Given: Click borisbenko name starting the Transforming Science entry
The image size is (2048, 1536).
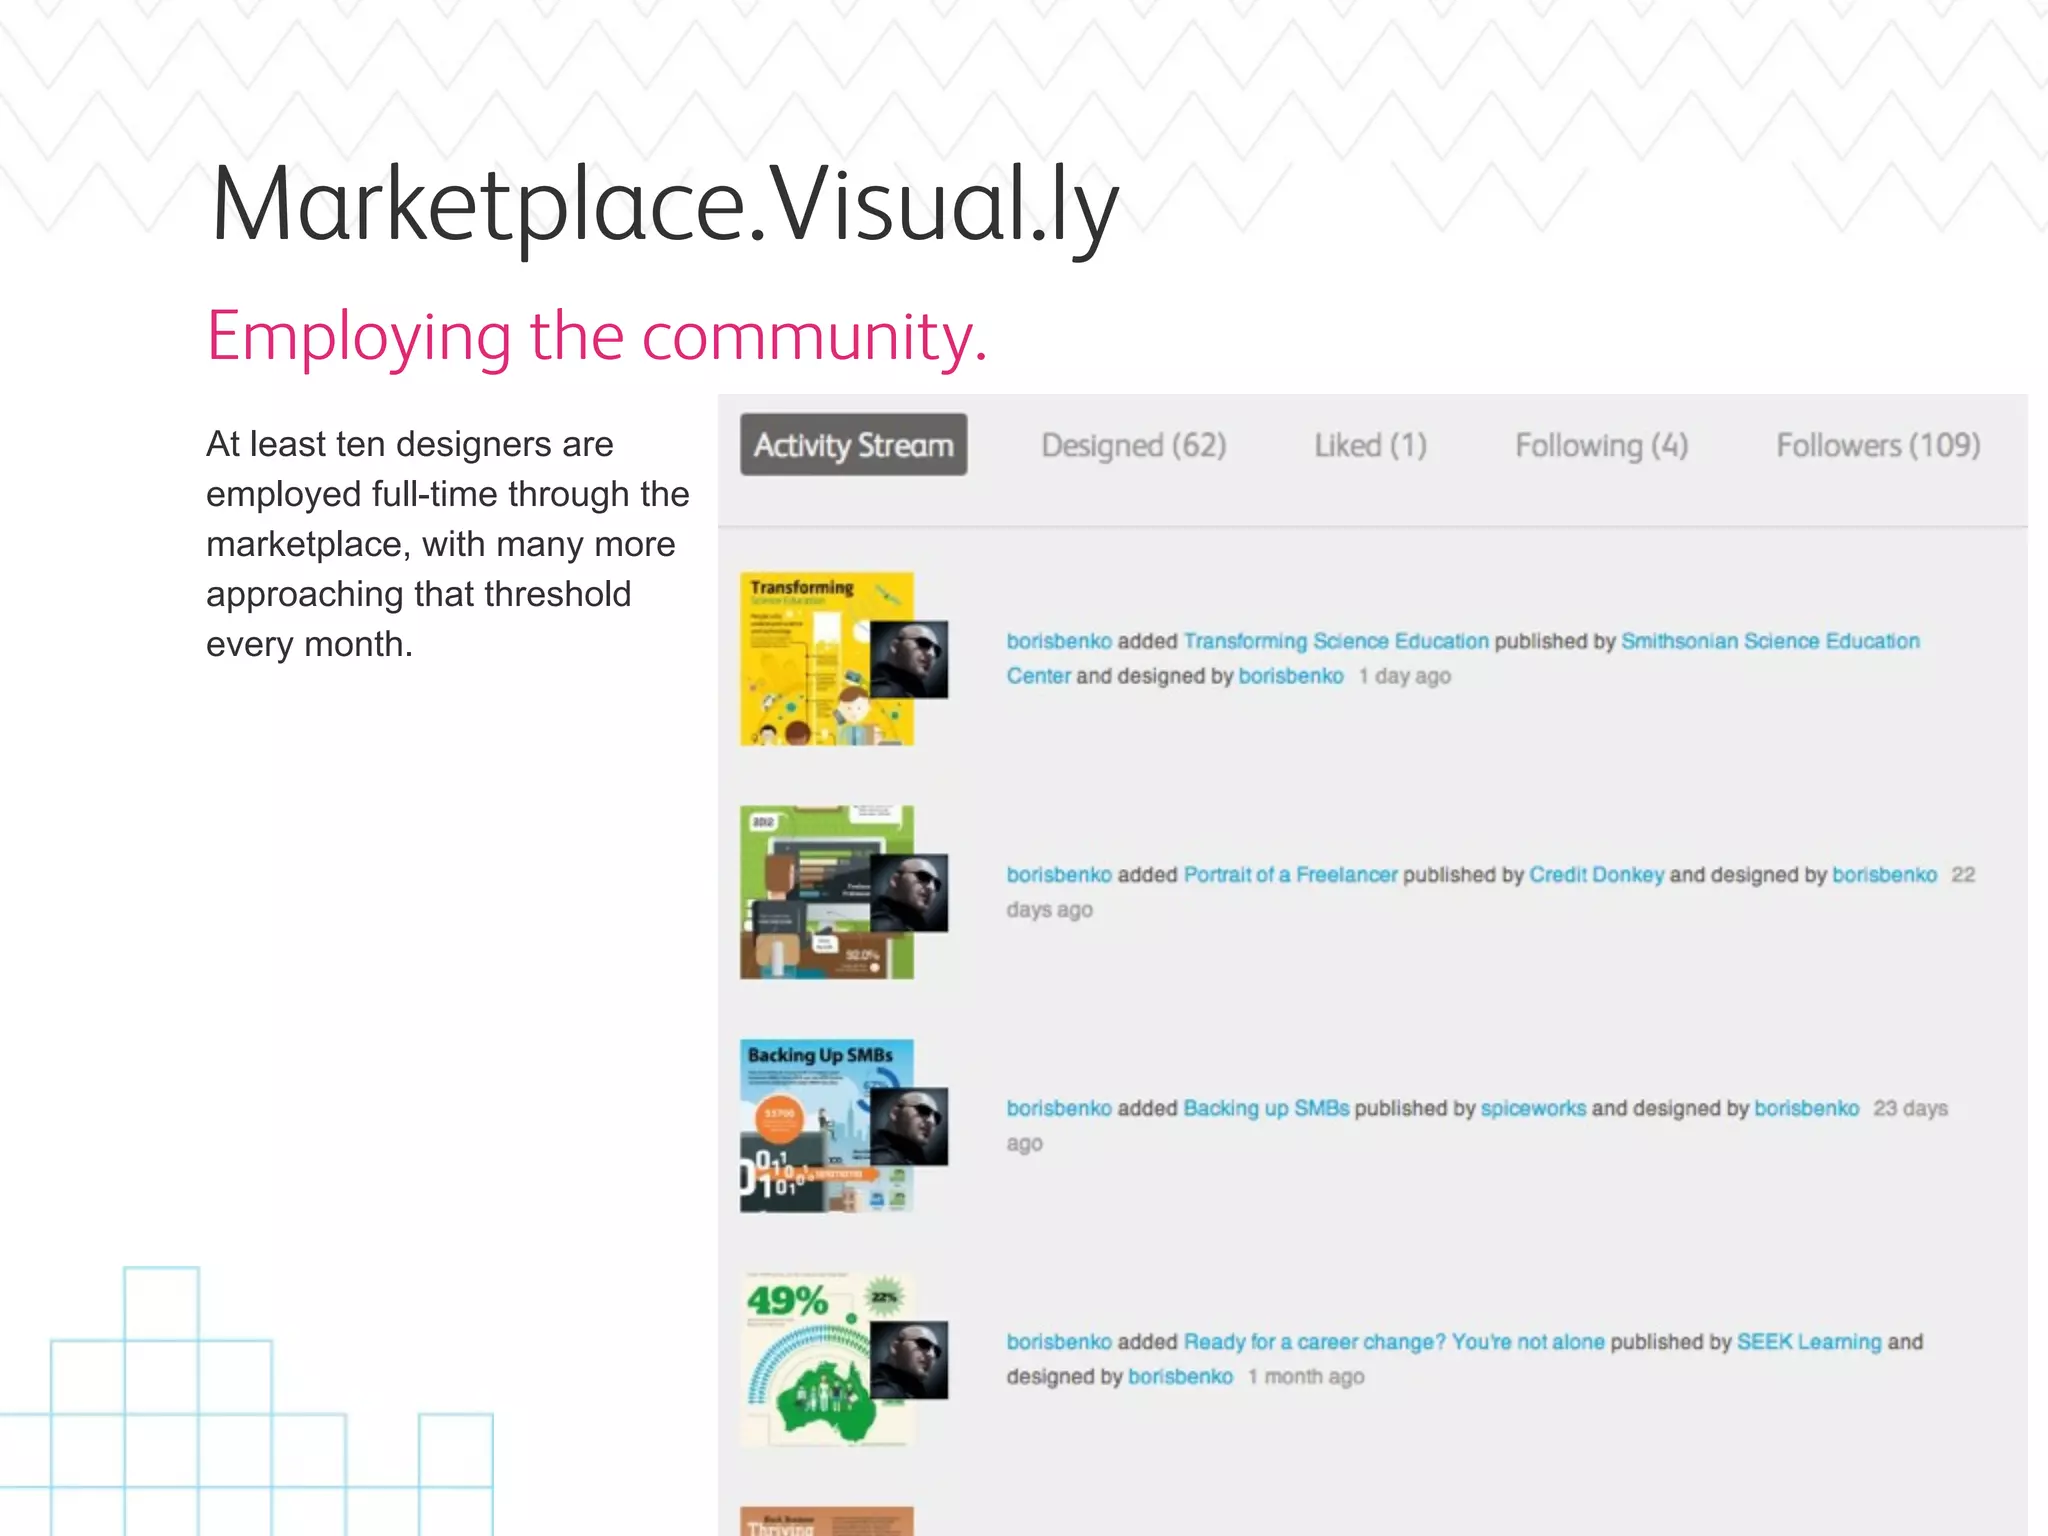Looking at the screenshot, I should click(1059, 641).
